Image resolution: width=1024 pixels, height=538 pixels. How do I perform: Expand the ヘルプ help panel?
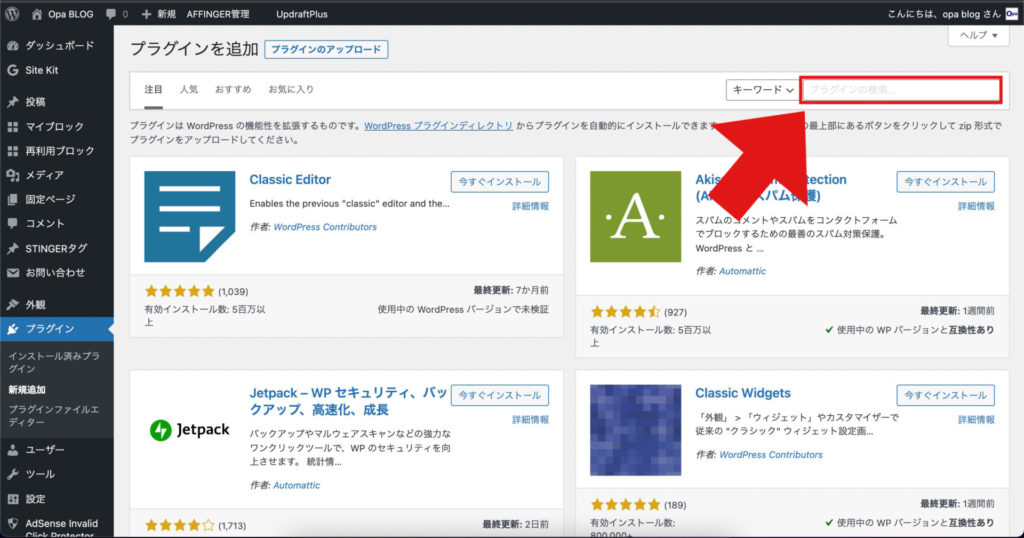coord(978,35)
